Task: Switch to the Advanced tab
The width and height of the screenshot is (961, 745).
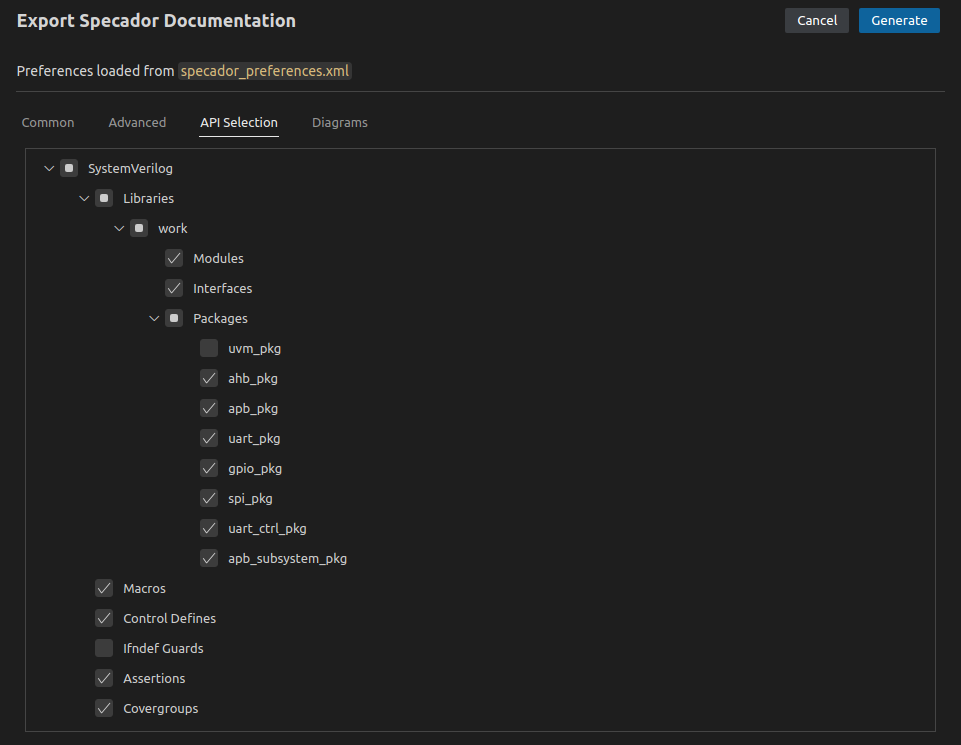Action: [137, 122]
